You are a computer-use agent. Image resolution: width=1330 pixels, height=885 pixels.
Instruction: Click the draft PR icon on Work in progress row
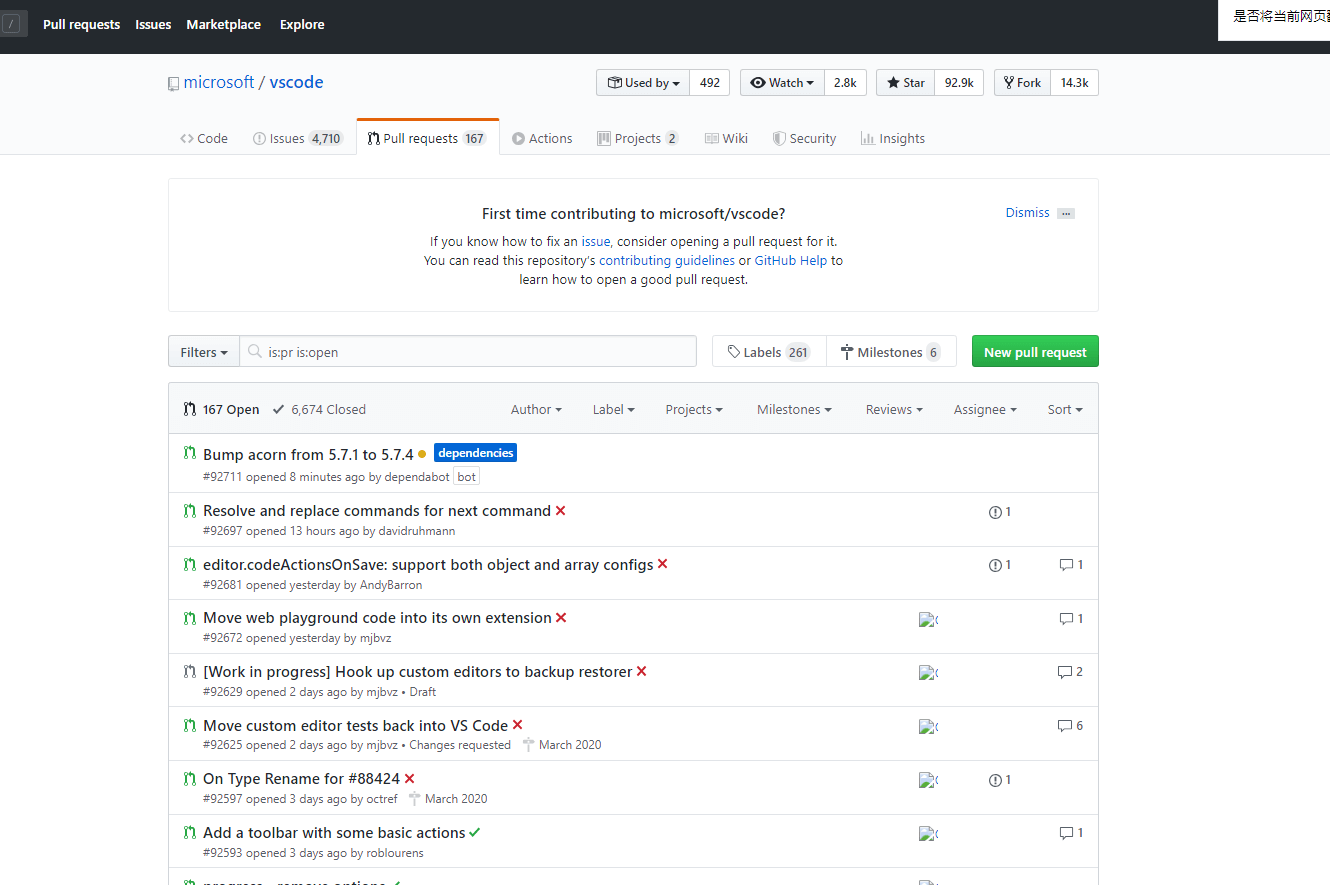[190, 671]
